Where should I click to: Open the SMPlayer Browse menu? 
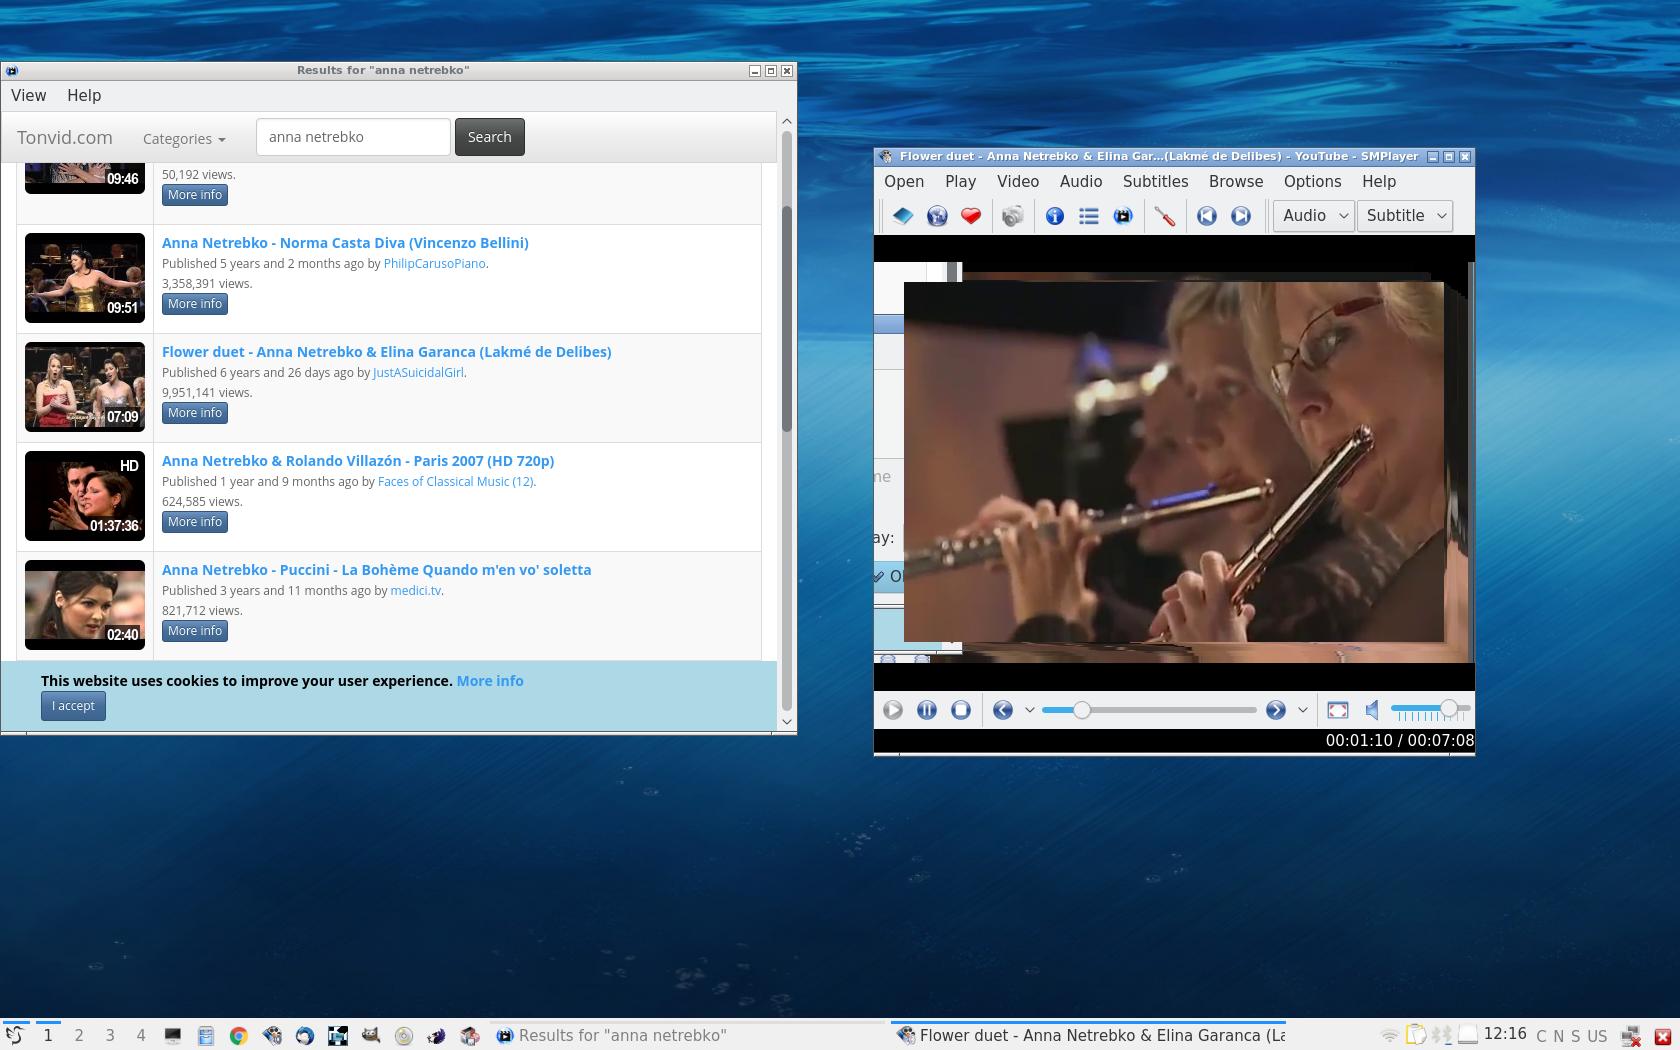[x=1236, y=182]
